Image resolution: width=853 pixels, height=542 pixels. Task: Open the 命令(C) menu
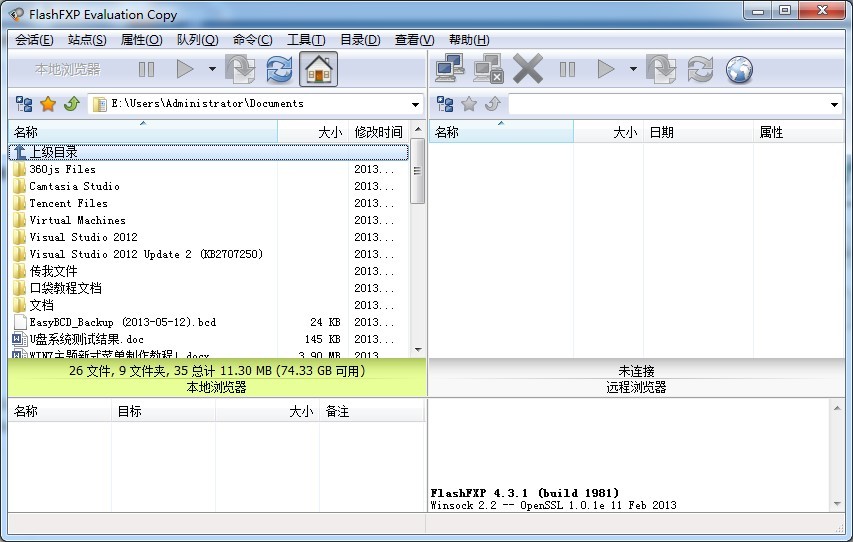point(252,40)
